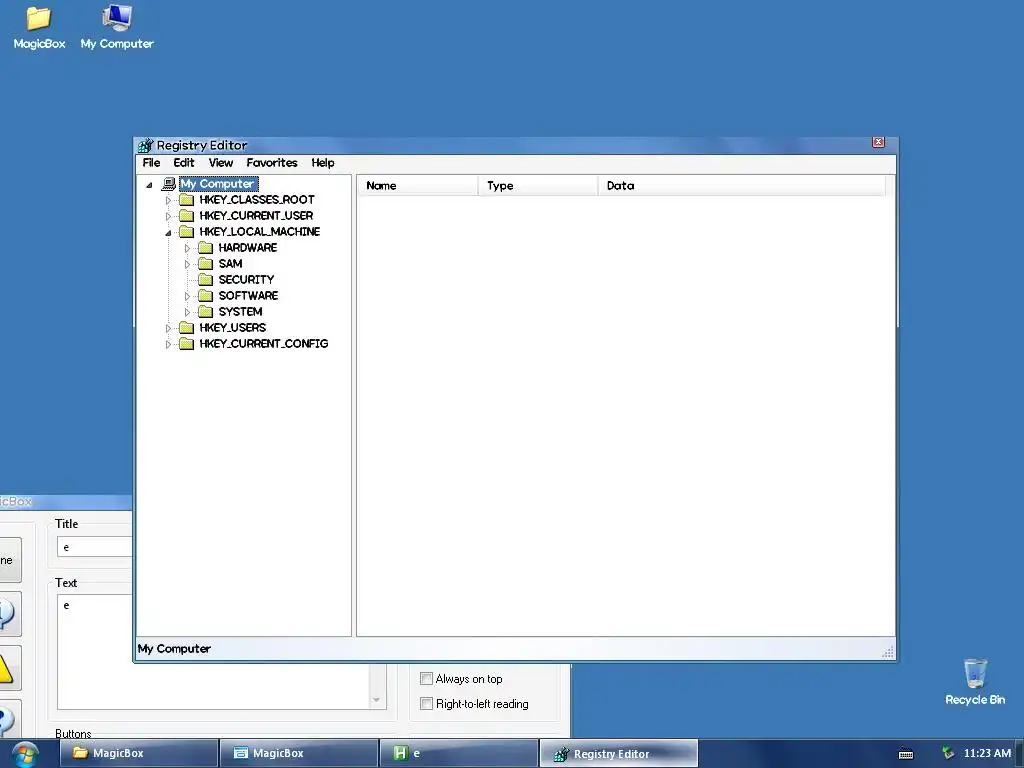Click My Computer computer icon in tree
The width and height of the screenshot is (1024, 768).
click(168, 184)
